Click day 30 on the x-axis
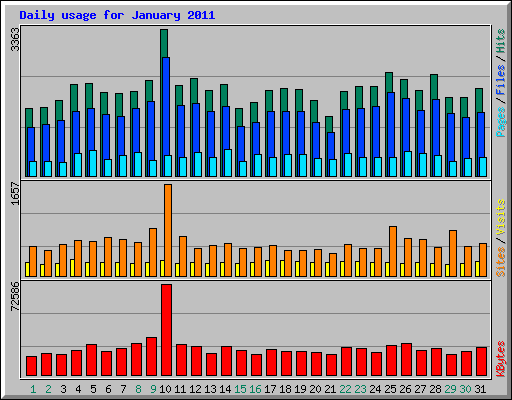Screen dimensions: 512x400 pyautogui.click(x=465, y=389)
